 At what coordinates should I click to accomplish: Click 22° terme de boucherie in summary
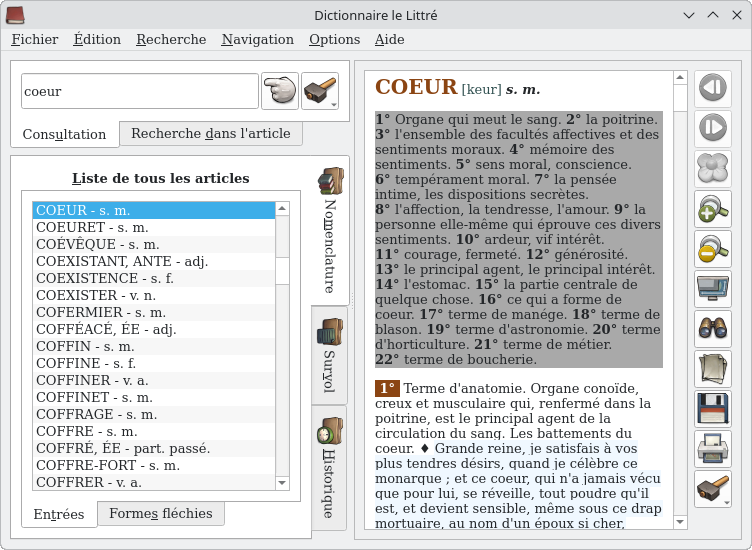pyautogui.click(x=456, y=360)
